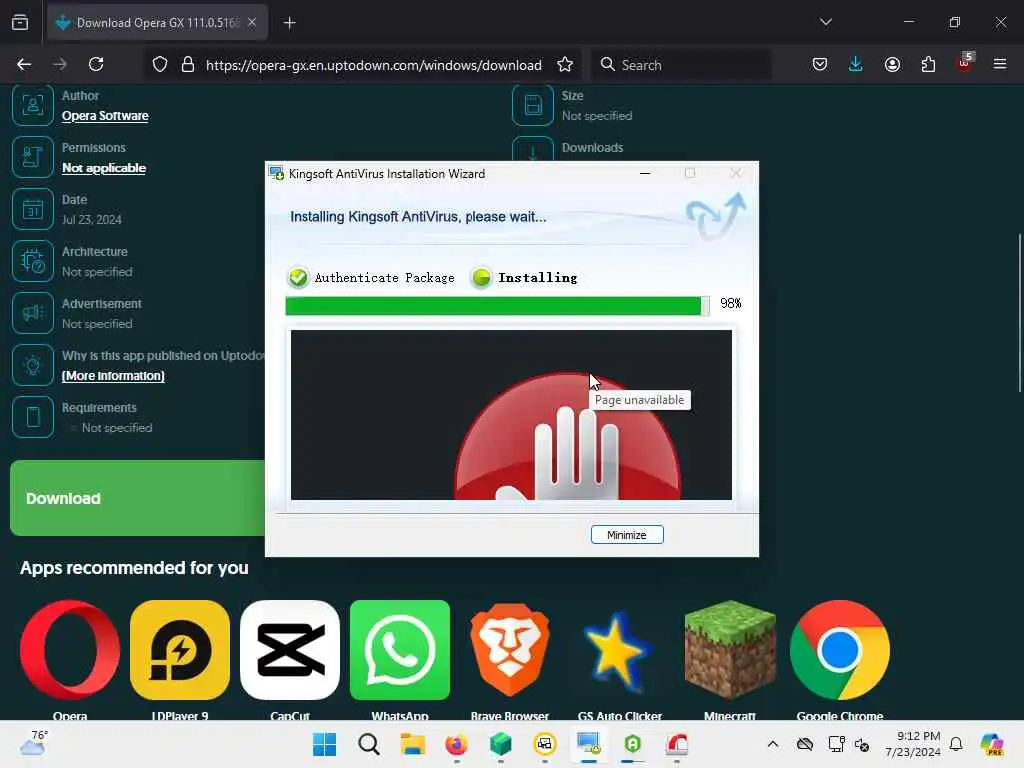This screenshot has width=1024, height=768.
Task: Open the Firefox hamburger menu
Action: (1000, 64)
